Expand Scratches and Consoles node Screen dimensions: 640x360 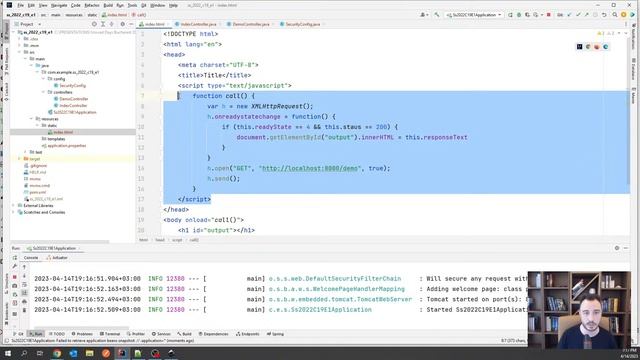13,212
